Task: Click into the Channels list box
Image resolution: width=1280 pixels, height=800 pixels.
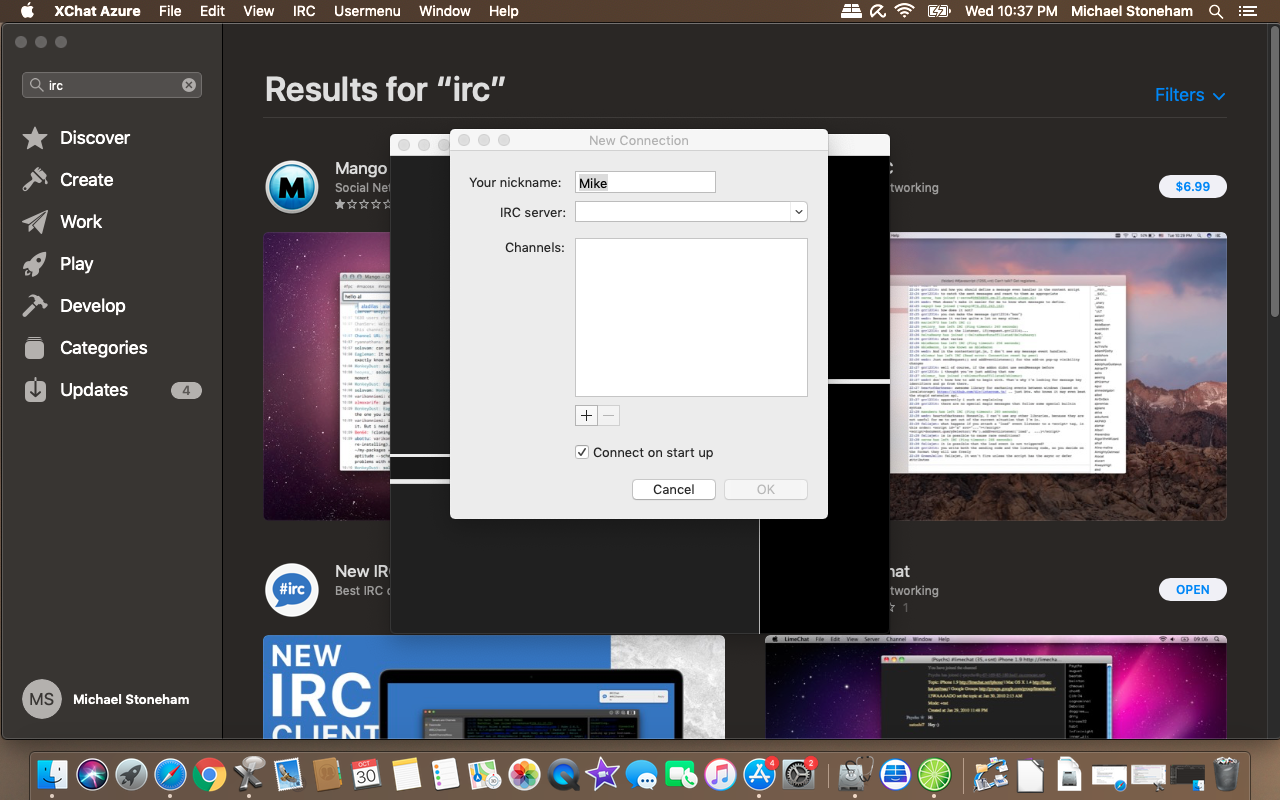Action: (691, 317)
